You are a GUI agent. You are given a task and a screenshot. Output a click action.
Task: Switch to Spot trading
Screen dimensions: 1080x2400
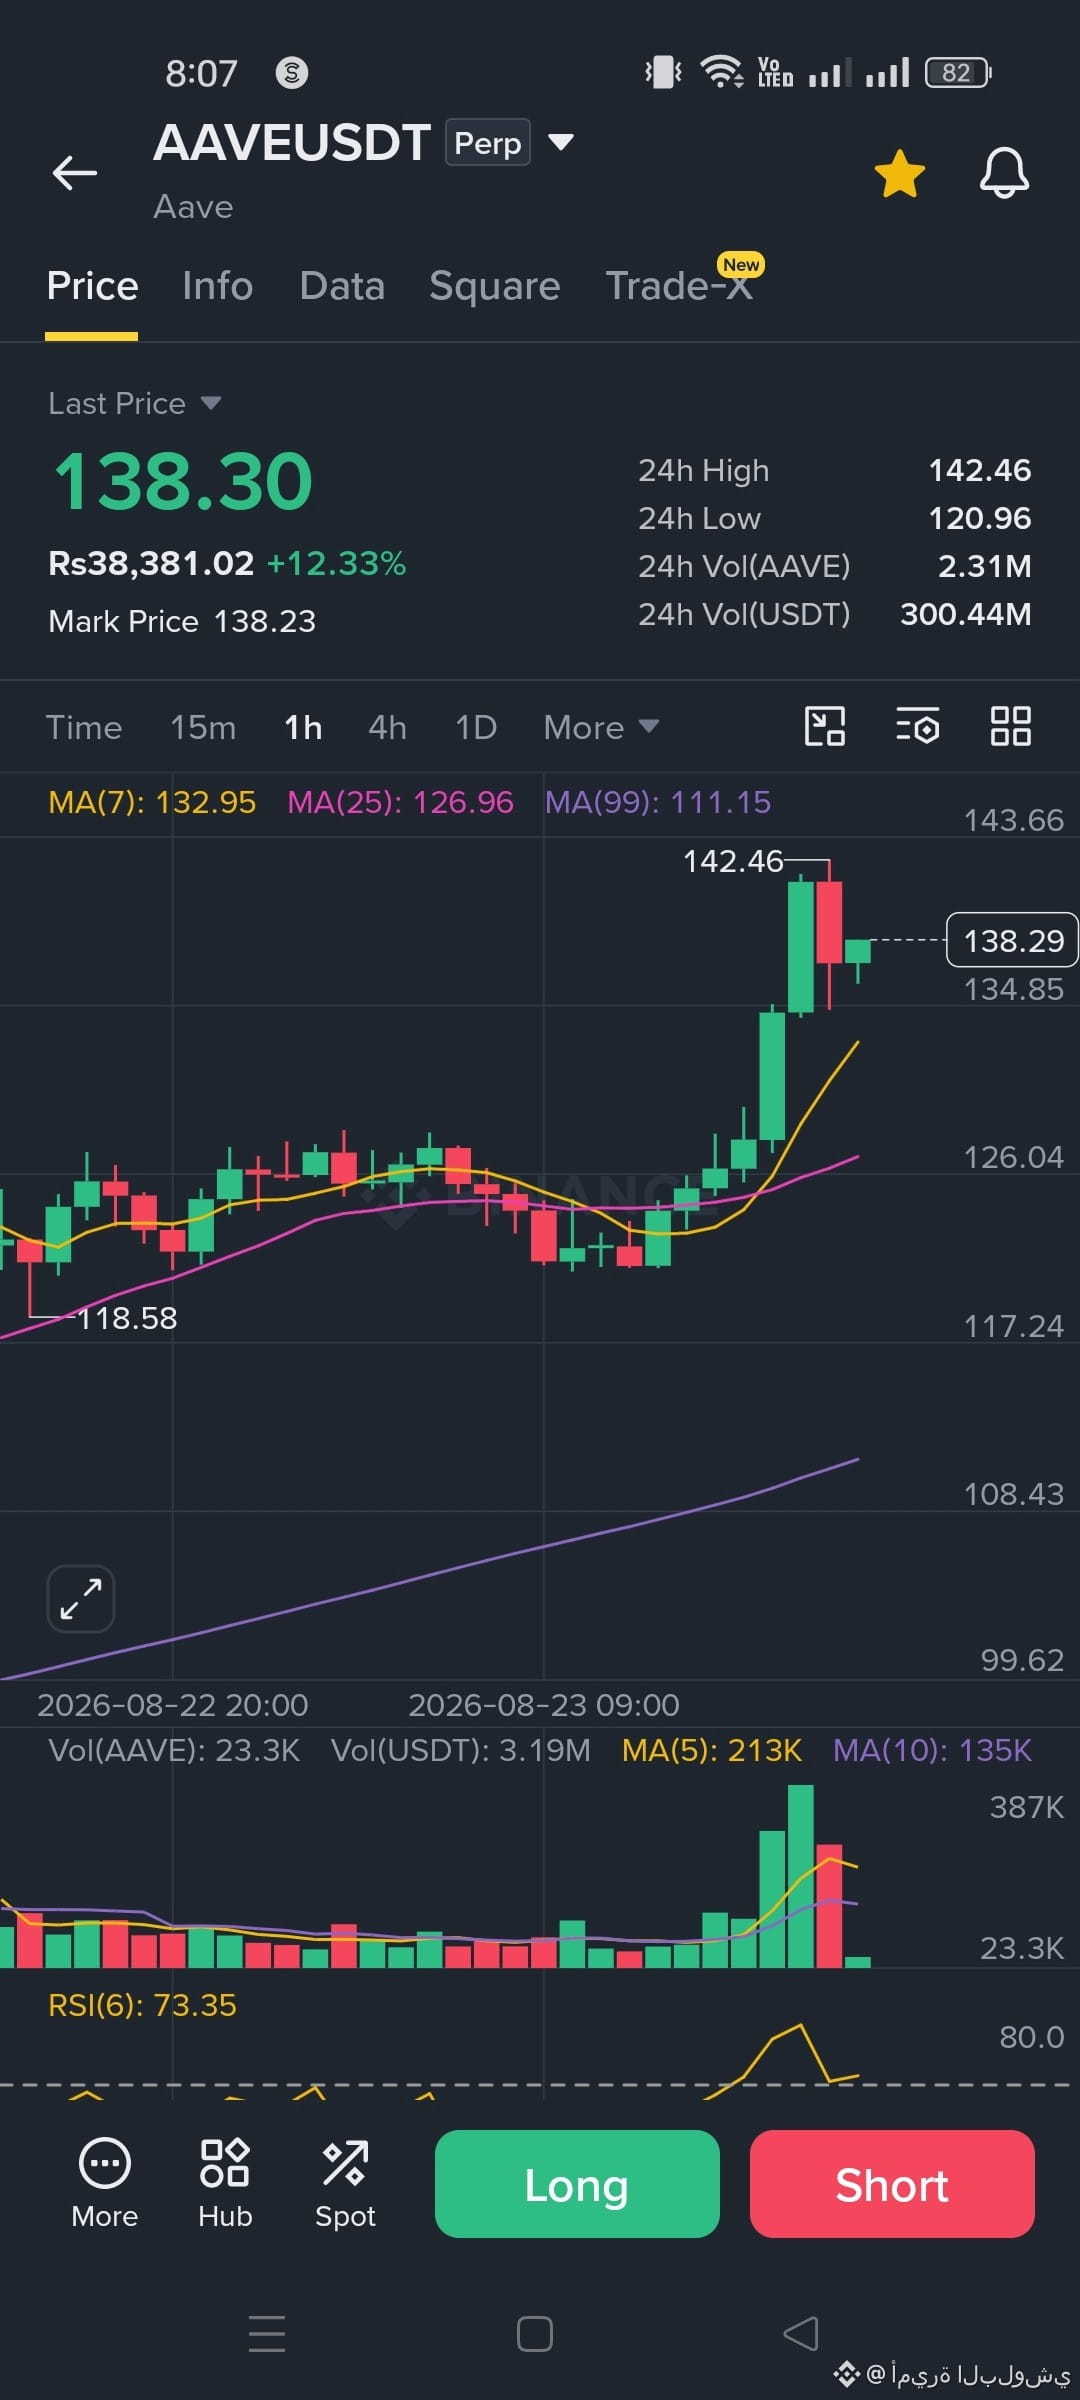click(x=345, y=2184)
